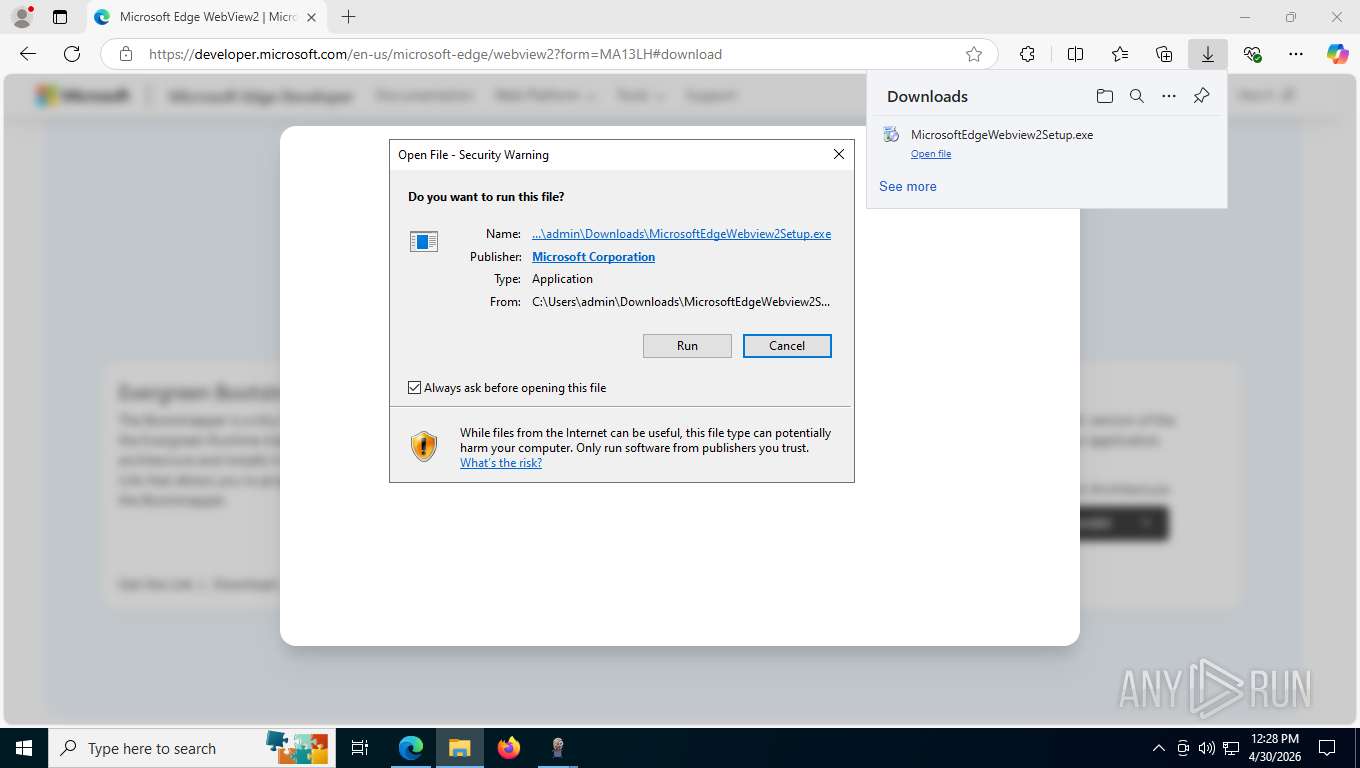This screenshot has height=768, width=1360.
Task: Open More options in Downloads panel
Action: tap(1169, 96)
